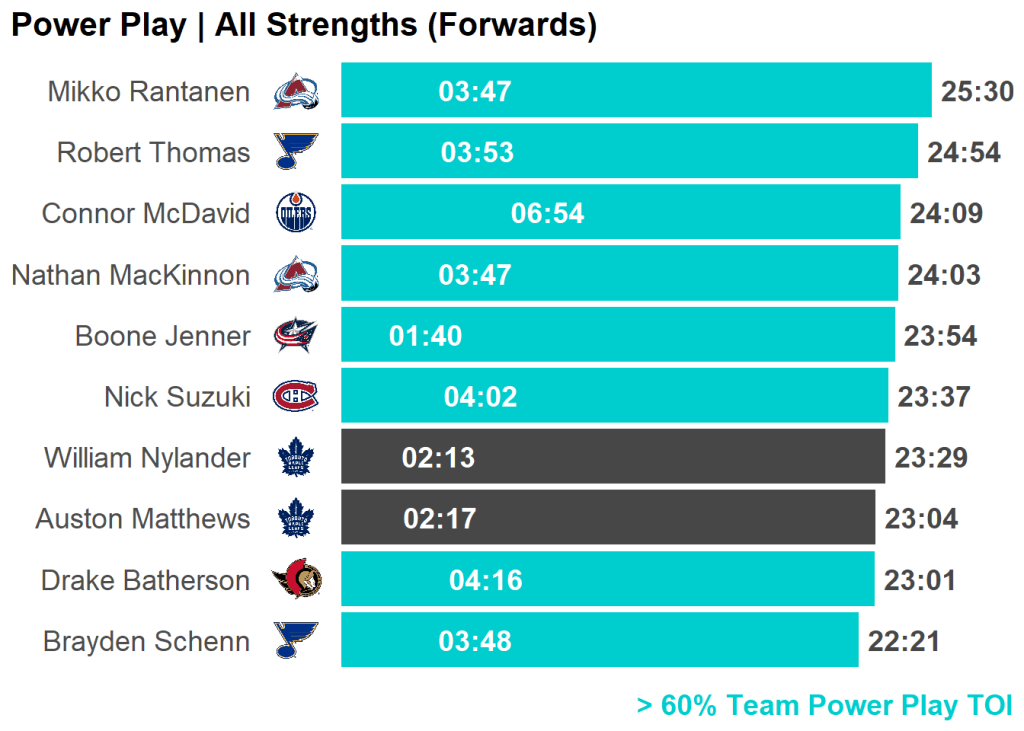
Task: Click the 60% Team Power Play TOI legend
Action: [x=824, y=705]
